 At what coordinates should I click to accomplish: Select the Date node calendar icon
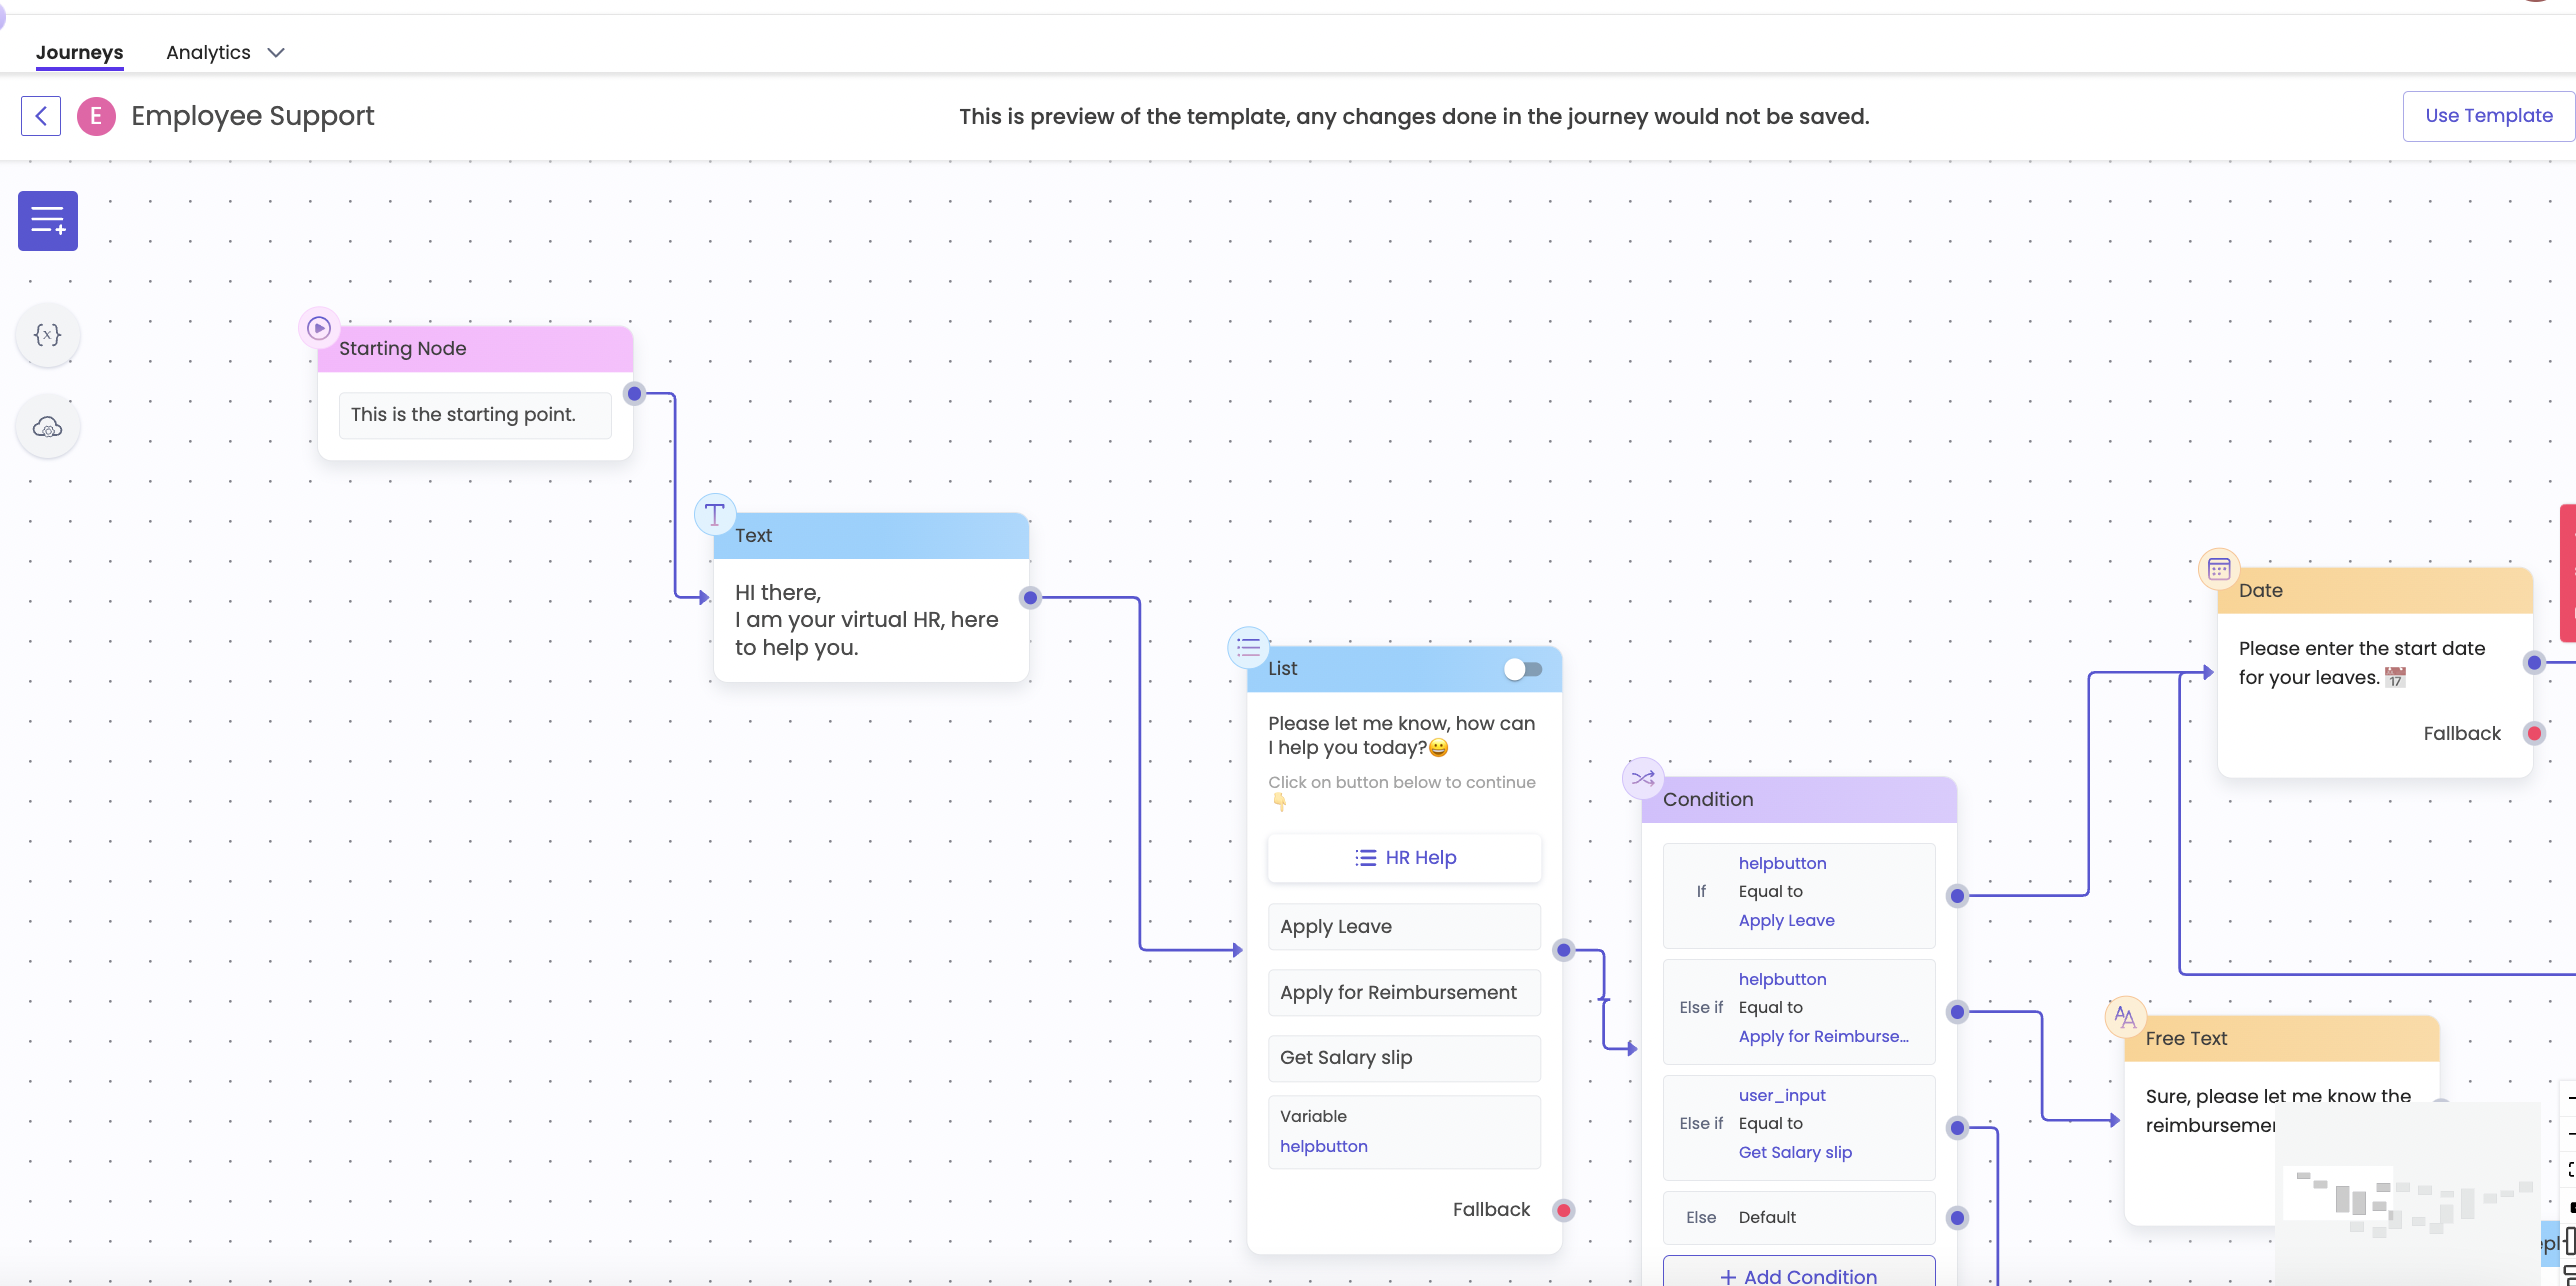click(2218, 569)
